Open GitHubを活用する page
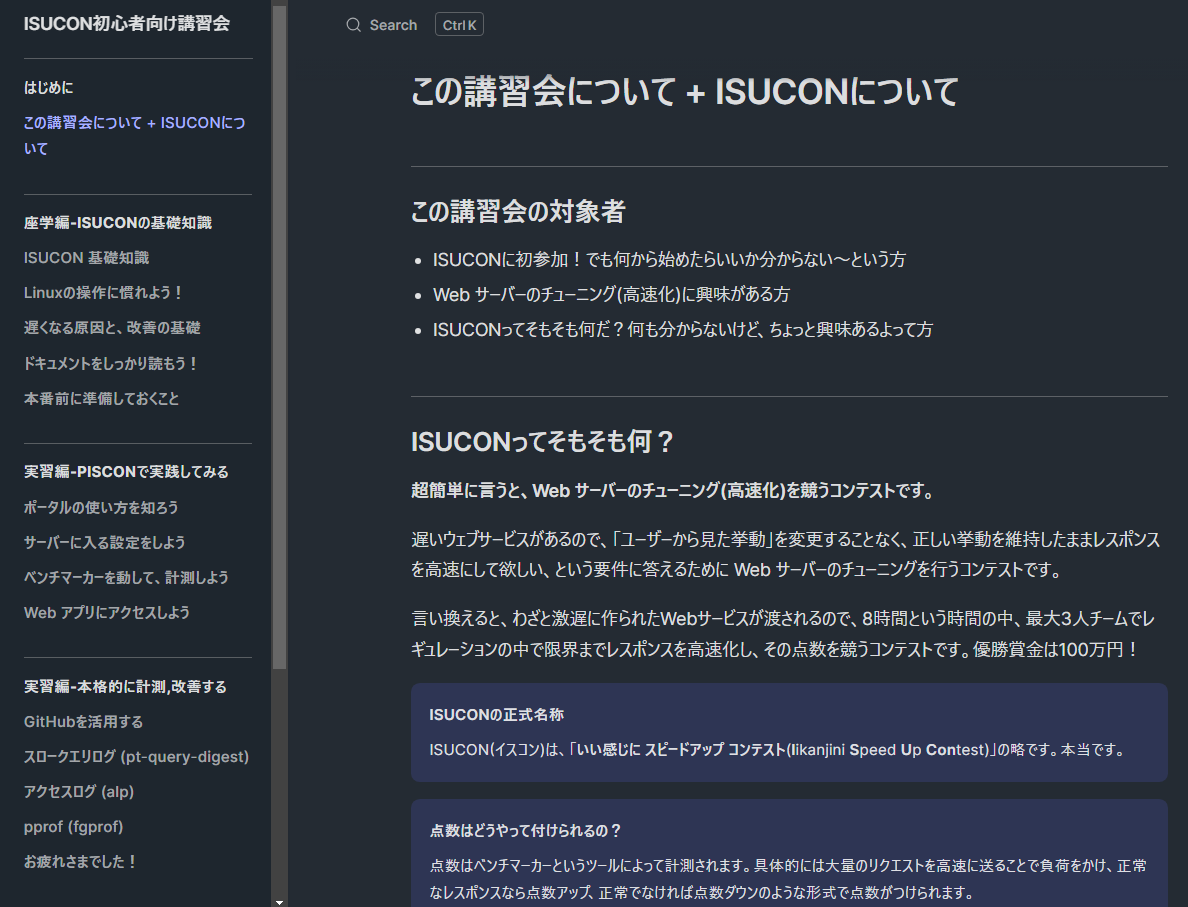The height and width of the screenshot is (907, 1188). pos(83,721)
